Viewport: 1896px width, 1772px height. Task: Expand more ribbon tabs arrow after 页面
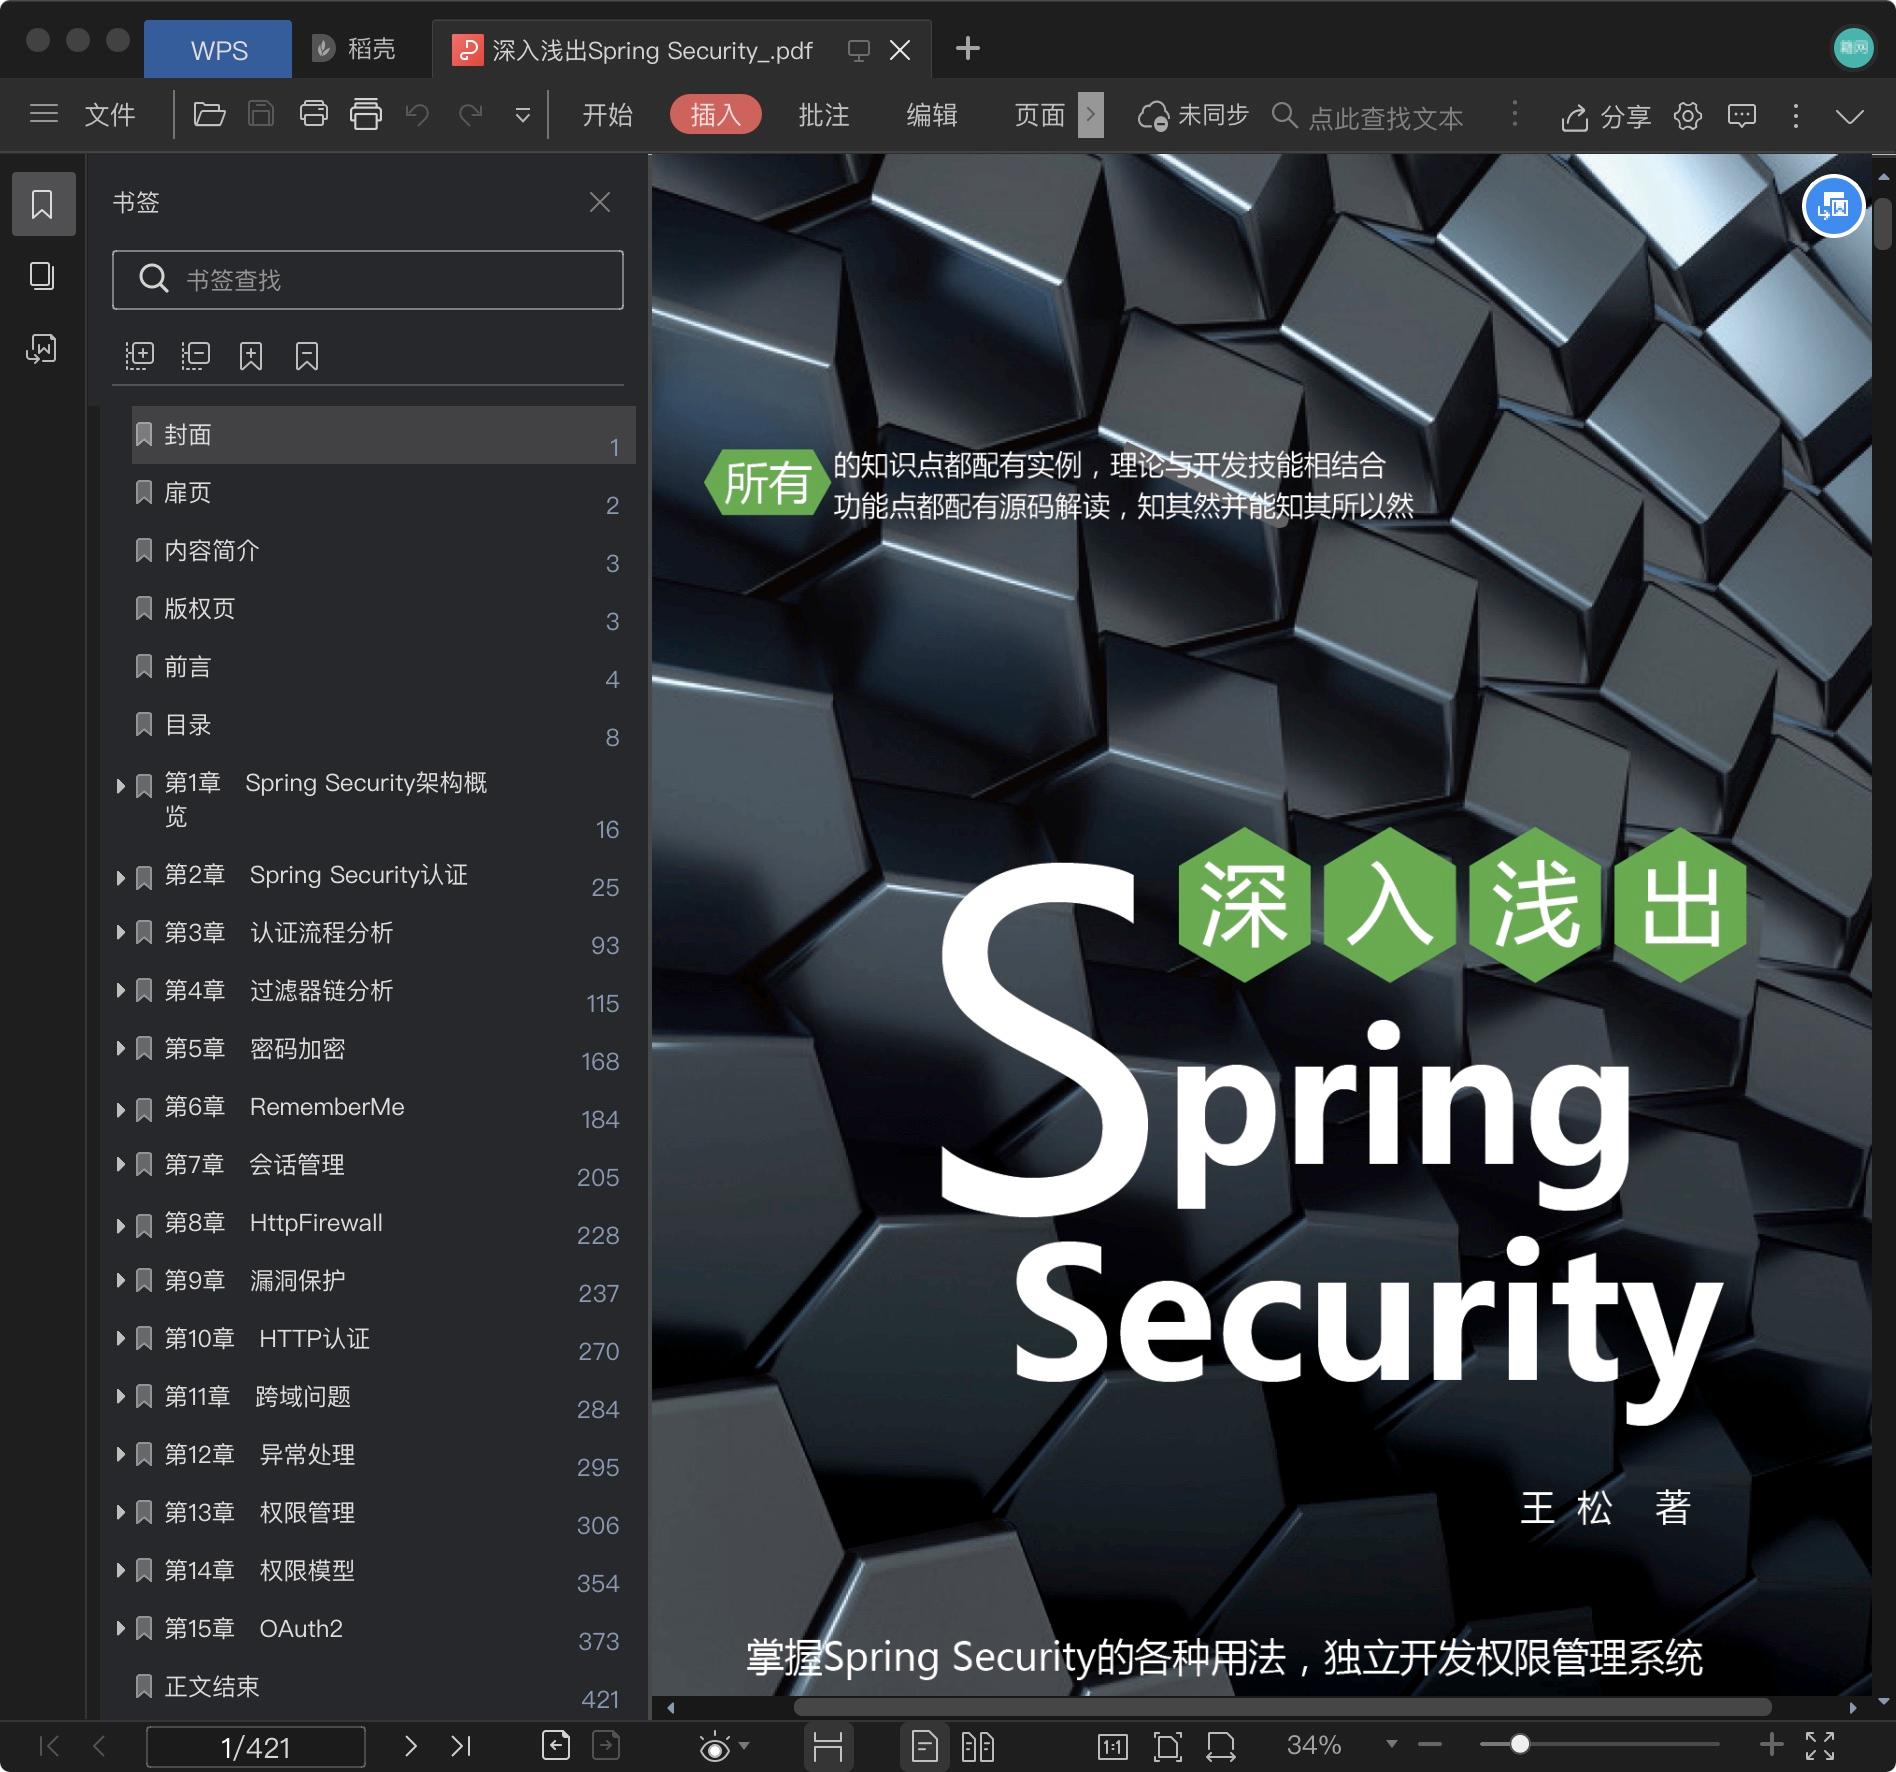[x=1091, y=115]
